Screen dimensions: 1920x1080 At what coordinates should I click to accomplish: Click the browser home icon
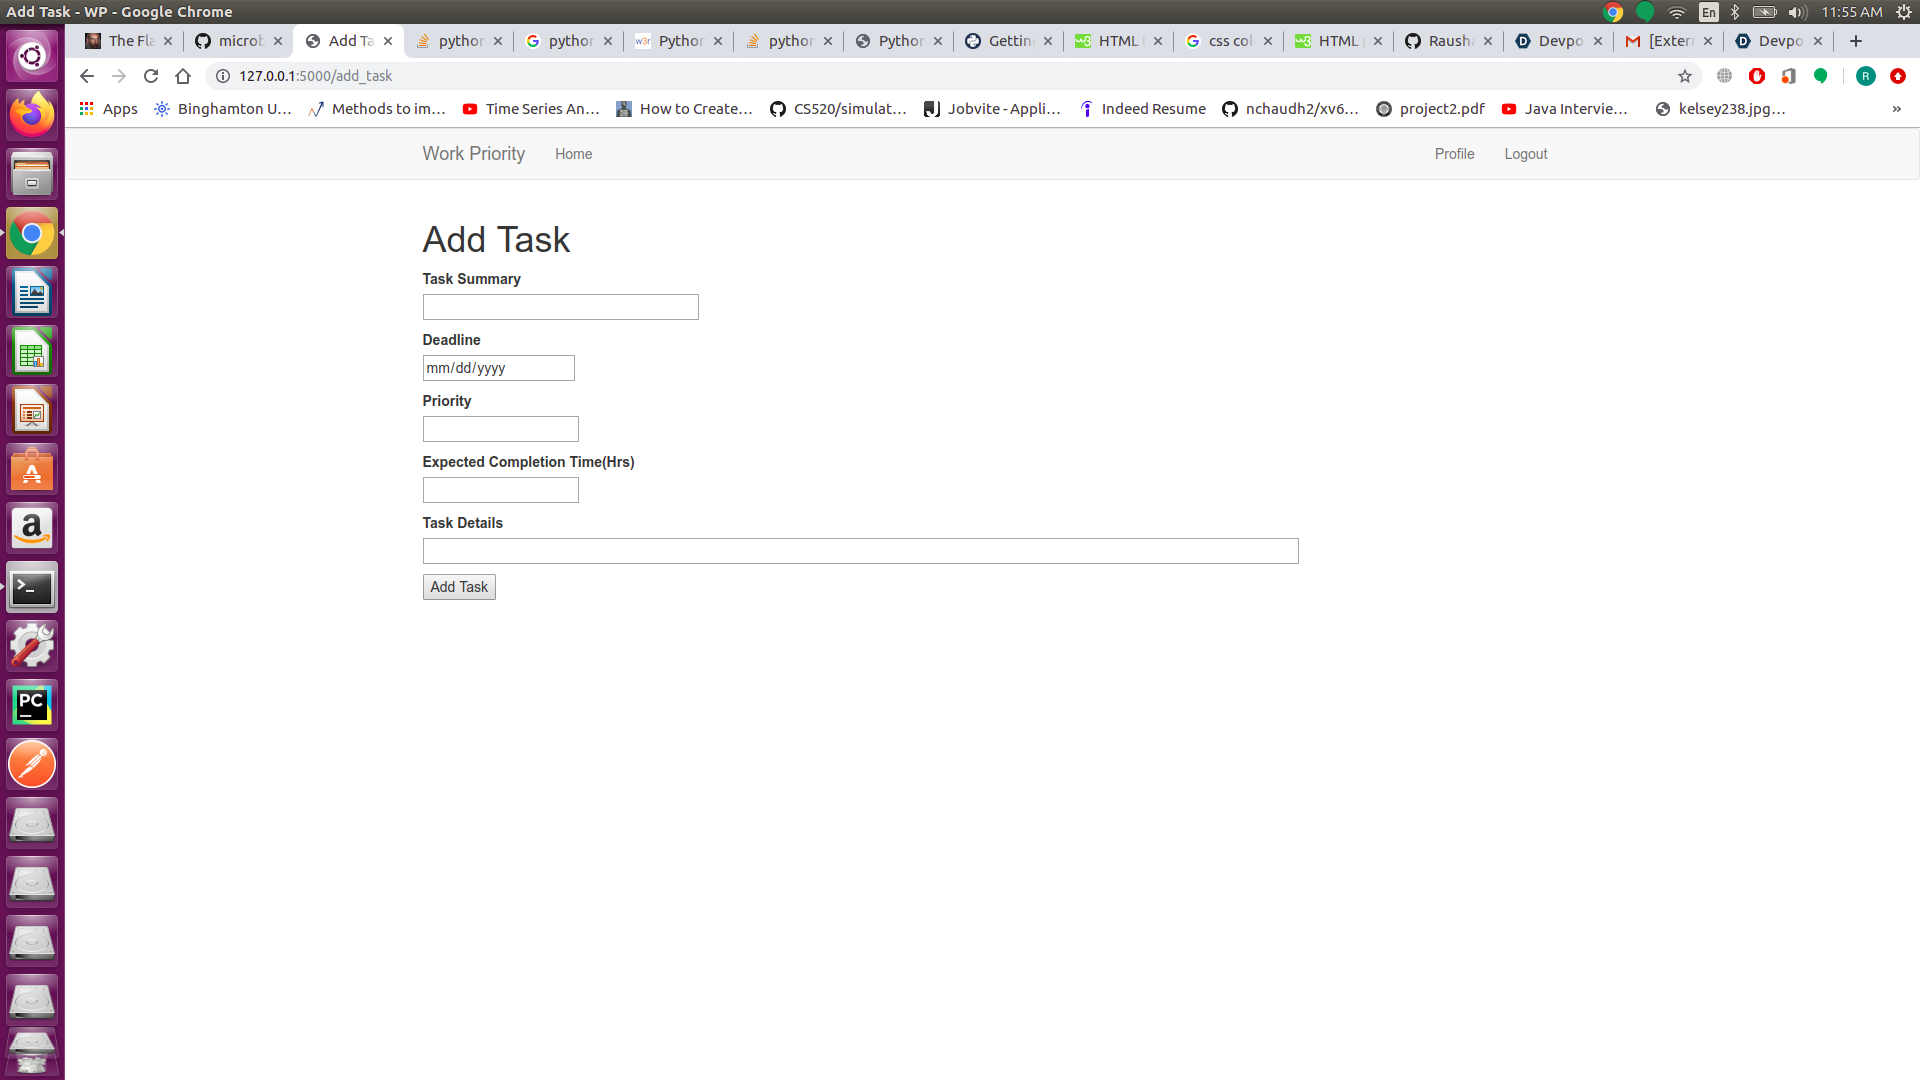click(x=183, y=76)
